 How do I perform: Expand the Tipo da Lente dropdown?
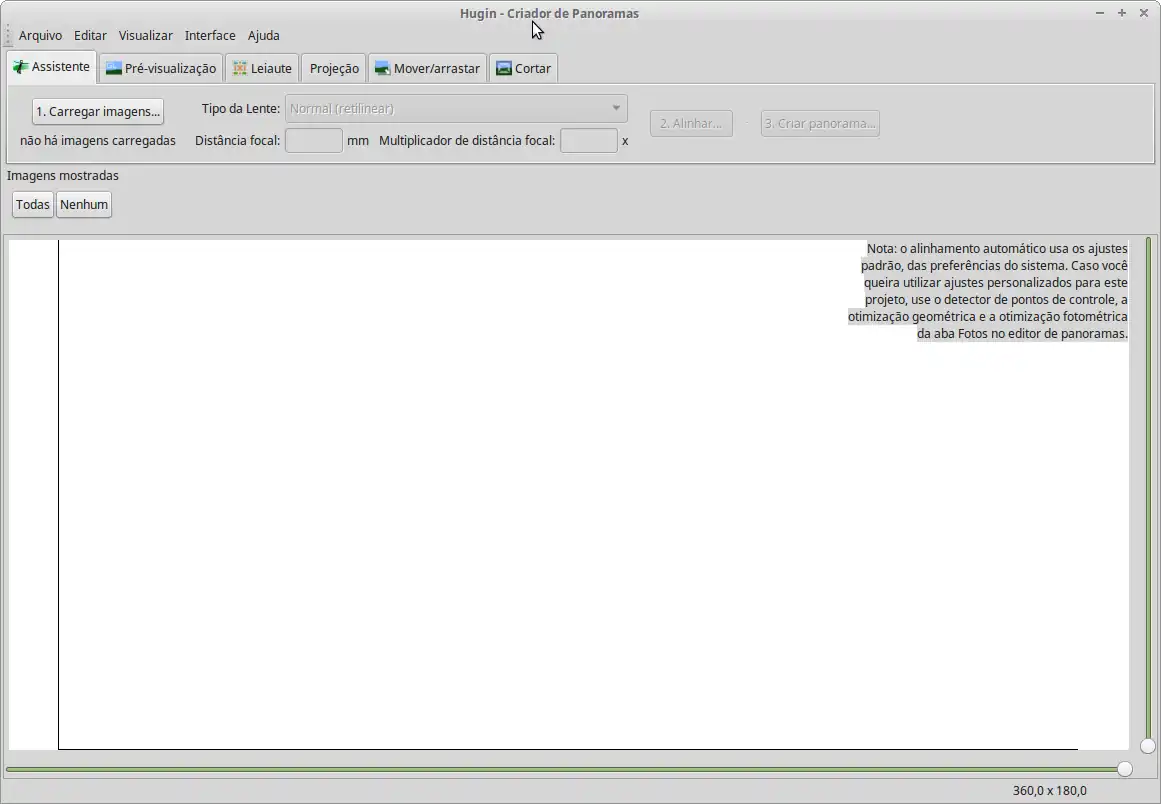click(x=456, y=109)
